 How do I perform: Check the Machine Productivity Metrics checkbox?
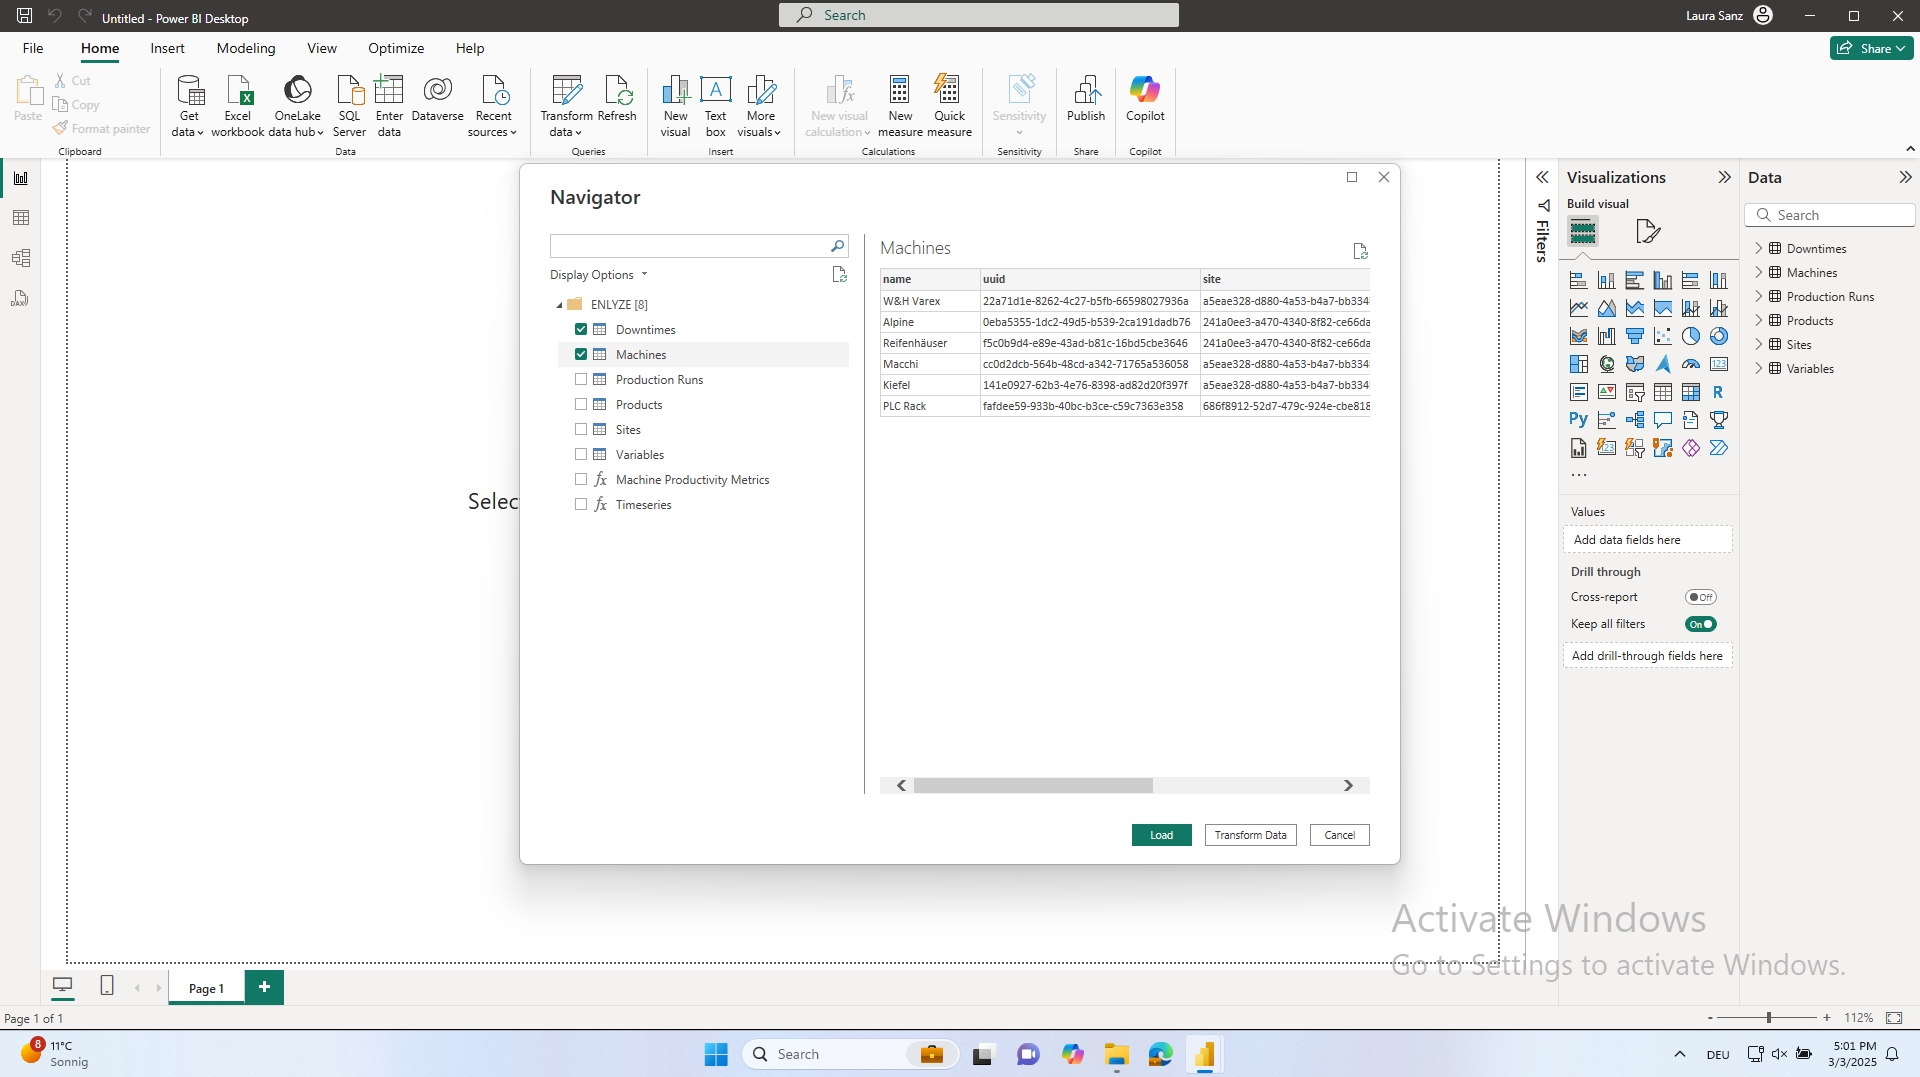coord(581,479)
